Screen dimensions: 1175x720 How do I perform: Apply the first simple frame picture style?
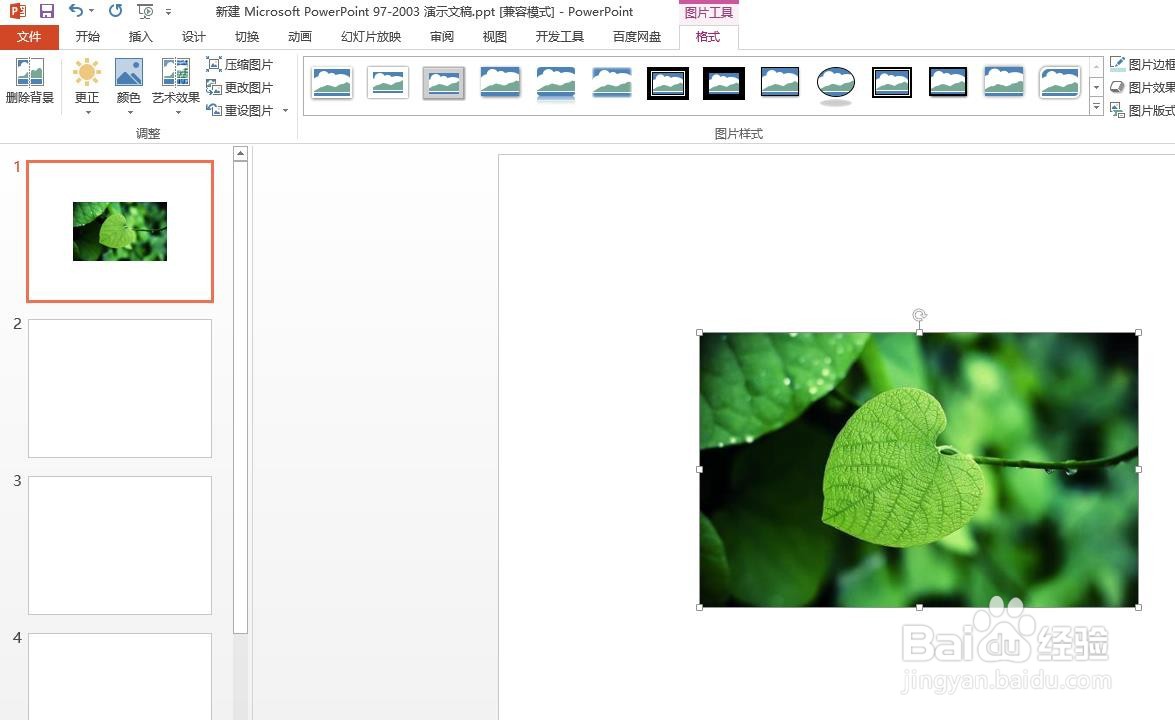pyautogui.click(x=332, y=82)
